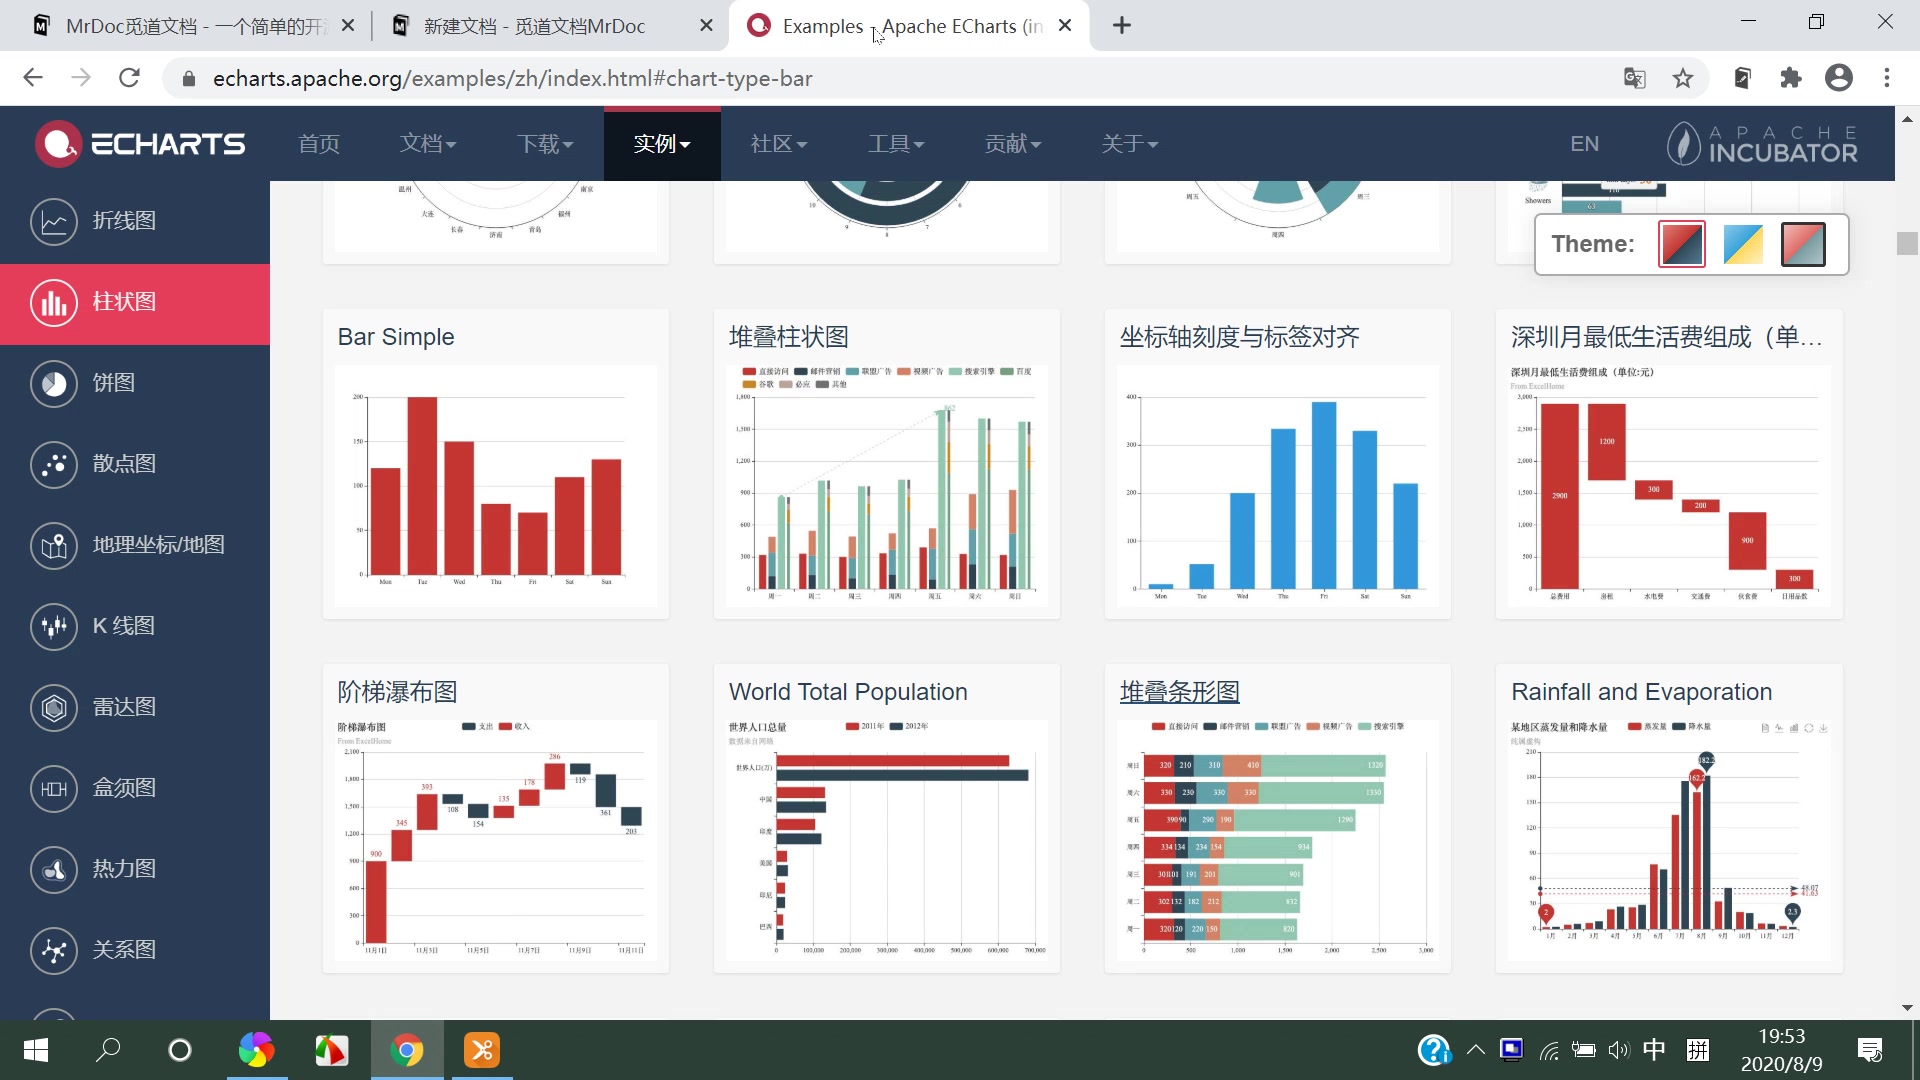The image size is (1920, 1080).
Task: Open the 堆叠条形图 example link
Action: (x=1178, y=691)
